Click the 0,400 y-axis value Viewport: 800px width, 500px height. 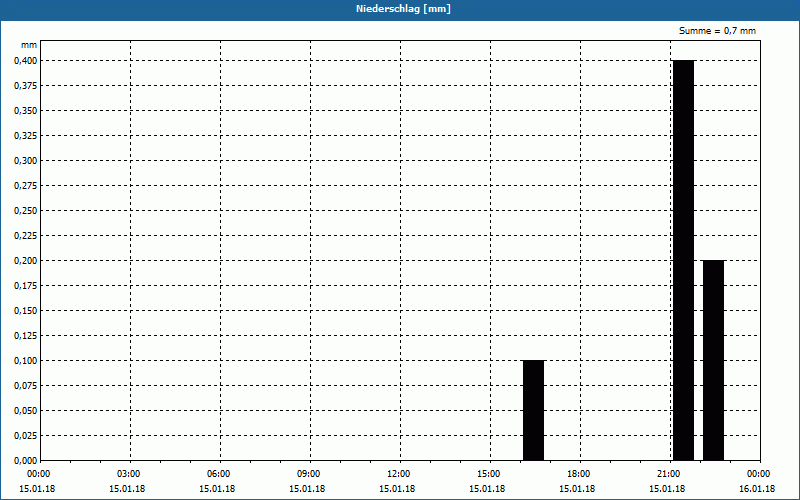pyautogui.click(x=26, y=61)
